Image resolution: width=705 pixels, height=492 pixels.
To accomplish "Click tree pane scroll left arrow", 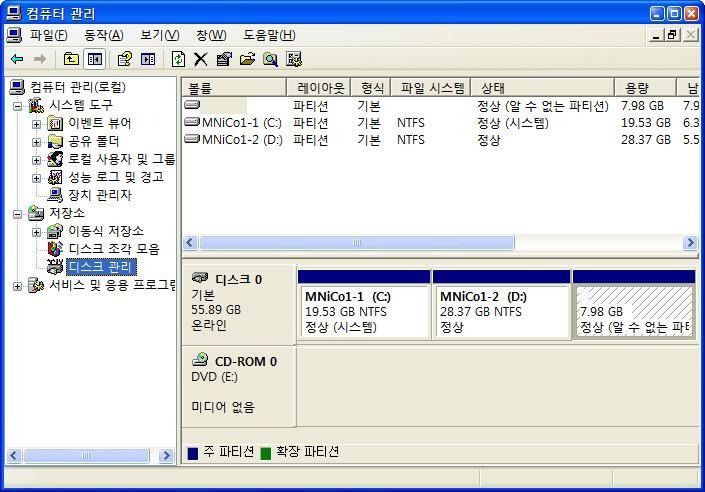I will tap(13, 456).
